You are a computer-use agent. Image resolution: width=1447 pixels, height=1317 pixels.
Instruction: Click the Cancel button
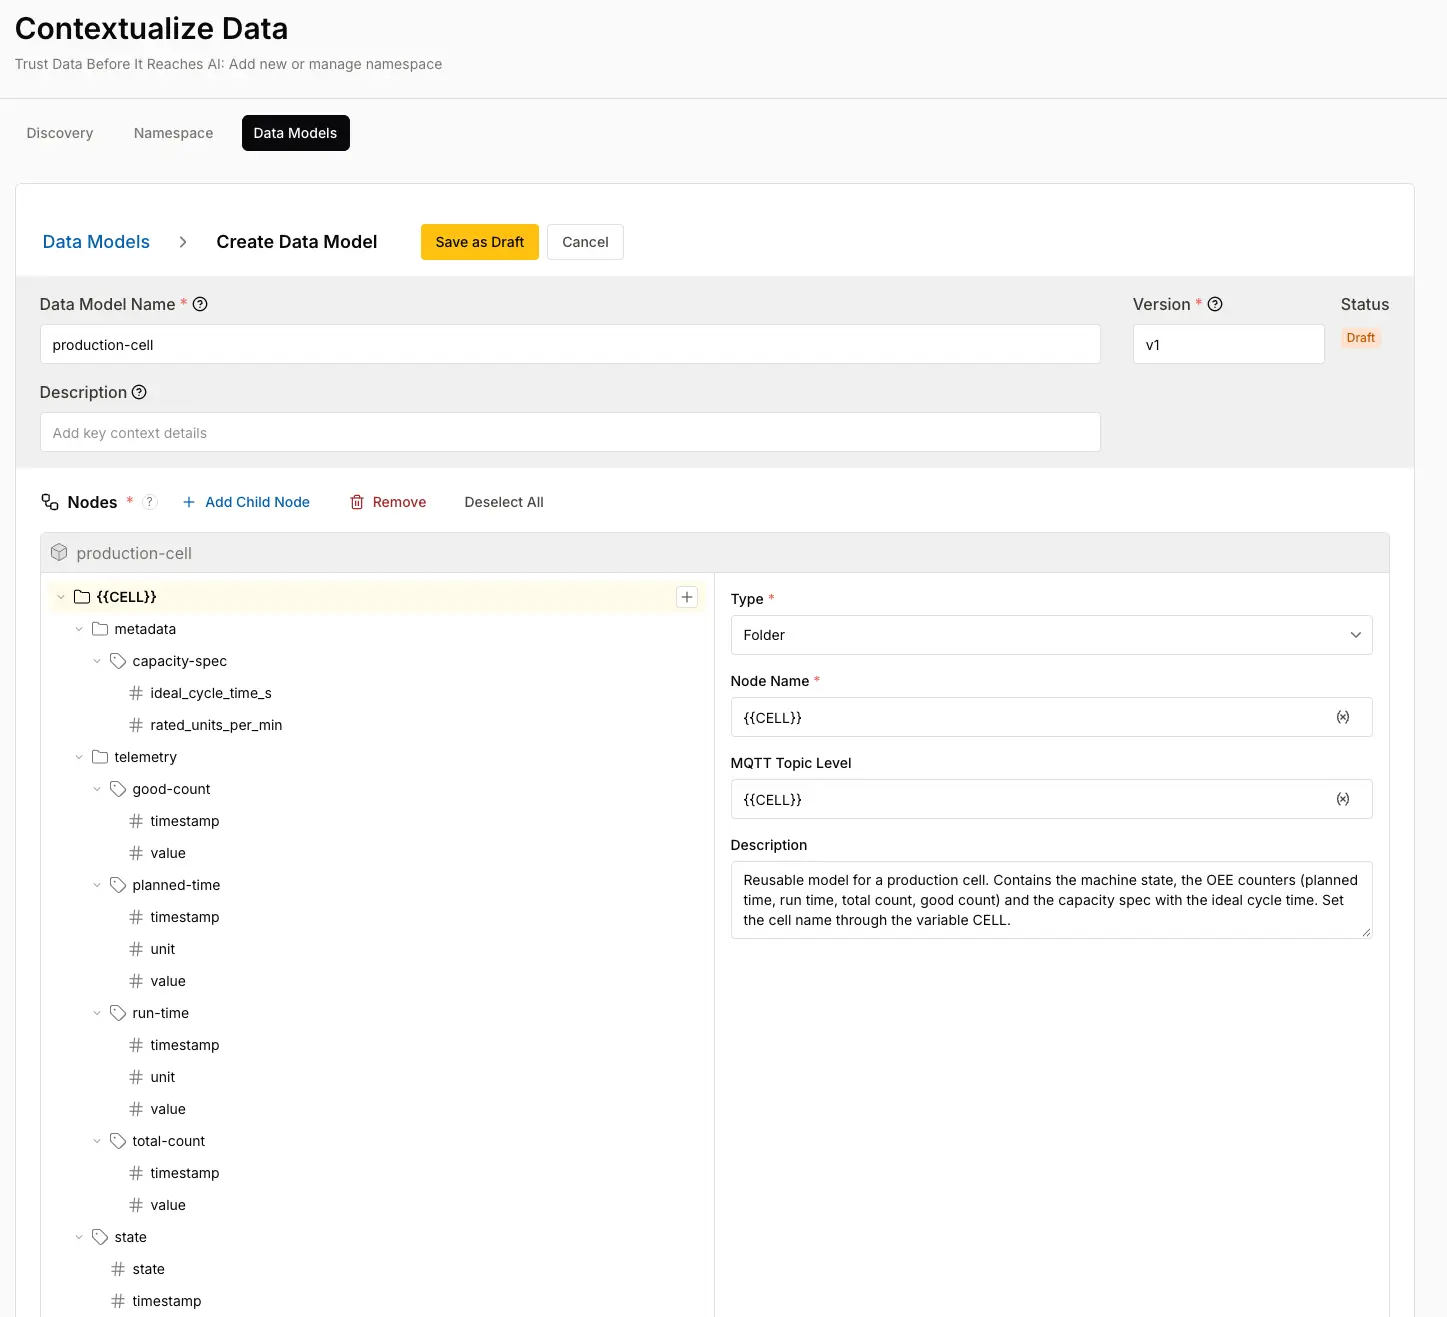point(585,242)
